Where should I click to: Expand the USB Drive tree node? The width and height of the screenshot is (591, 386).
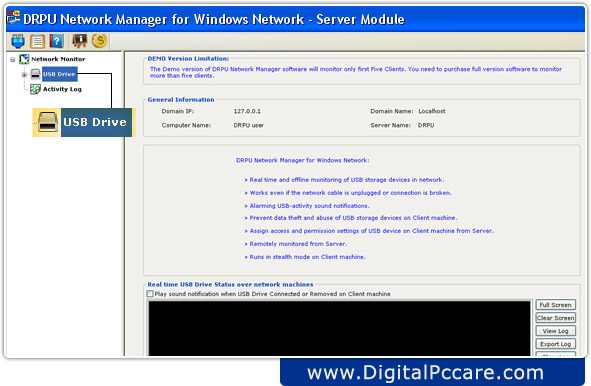[x=24, y=75]
